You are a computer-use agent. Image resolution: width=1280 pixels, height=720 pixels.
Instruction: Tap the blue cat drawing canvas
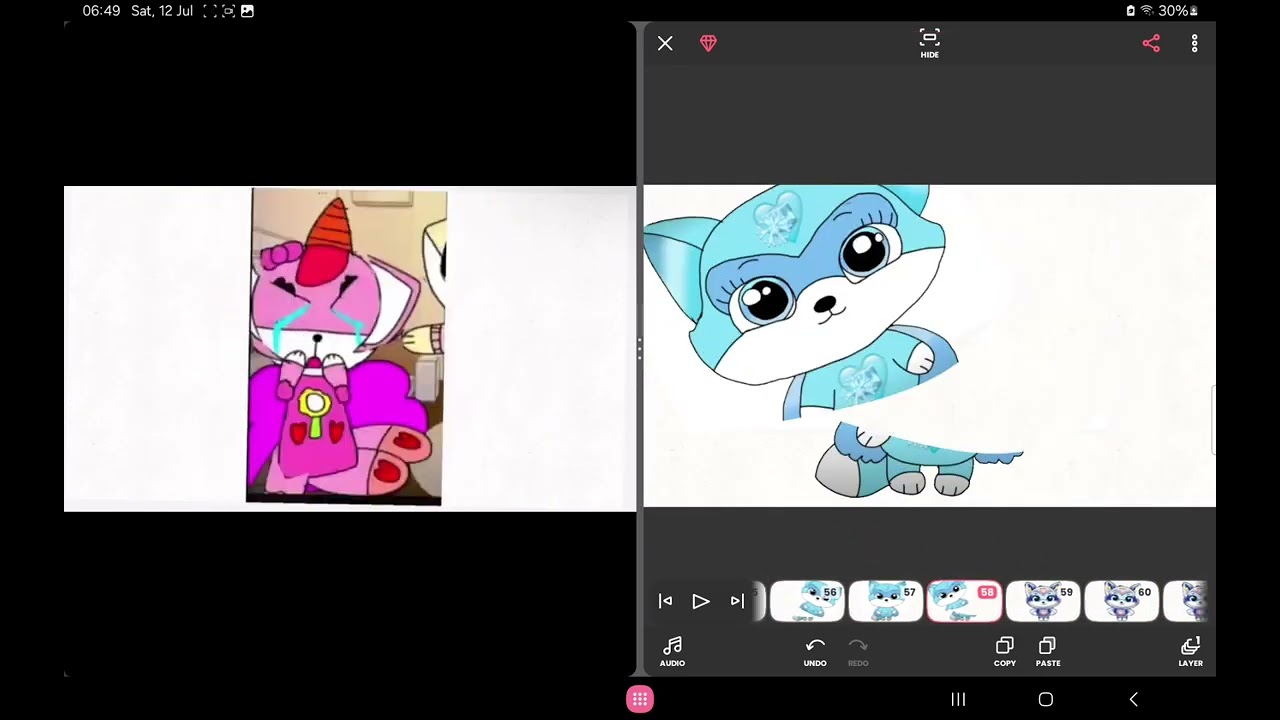[x=929, y=346]
